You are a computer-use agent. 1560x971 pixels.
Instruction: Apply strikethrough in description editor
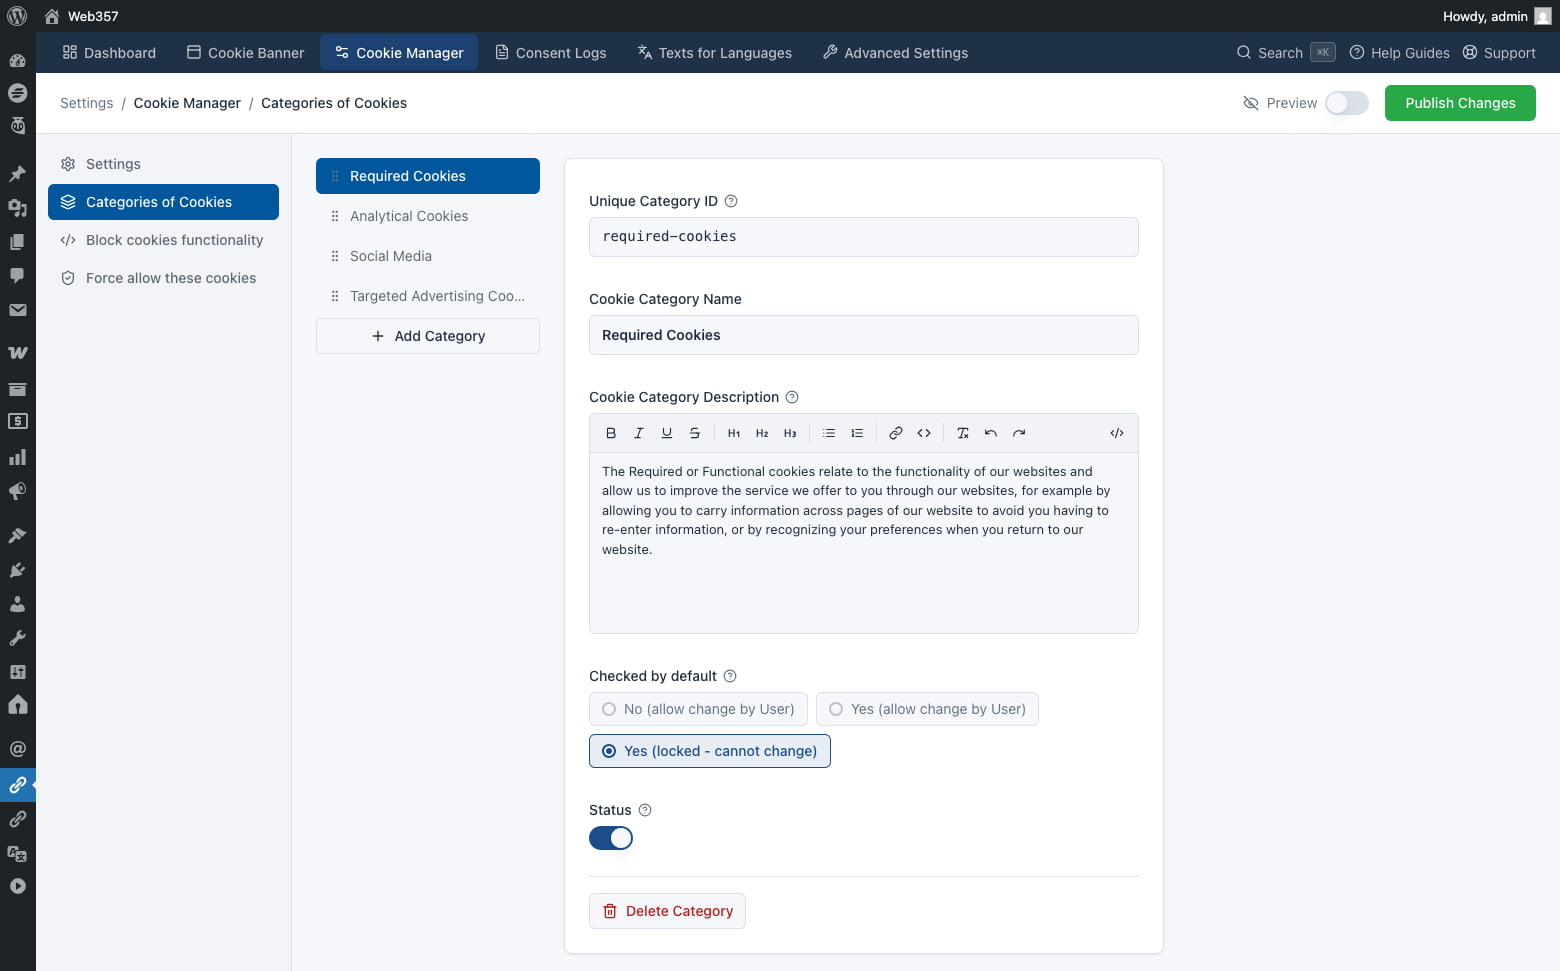click(695, 433)
